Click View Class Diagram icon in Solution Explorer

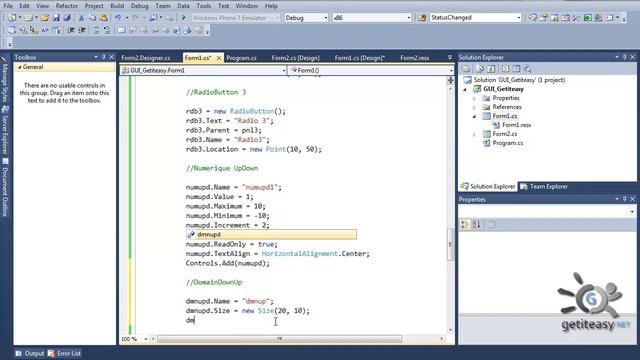point(527,69)
